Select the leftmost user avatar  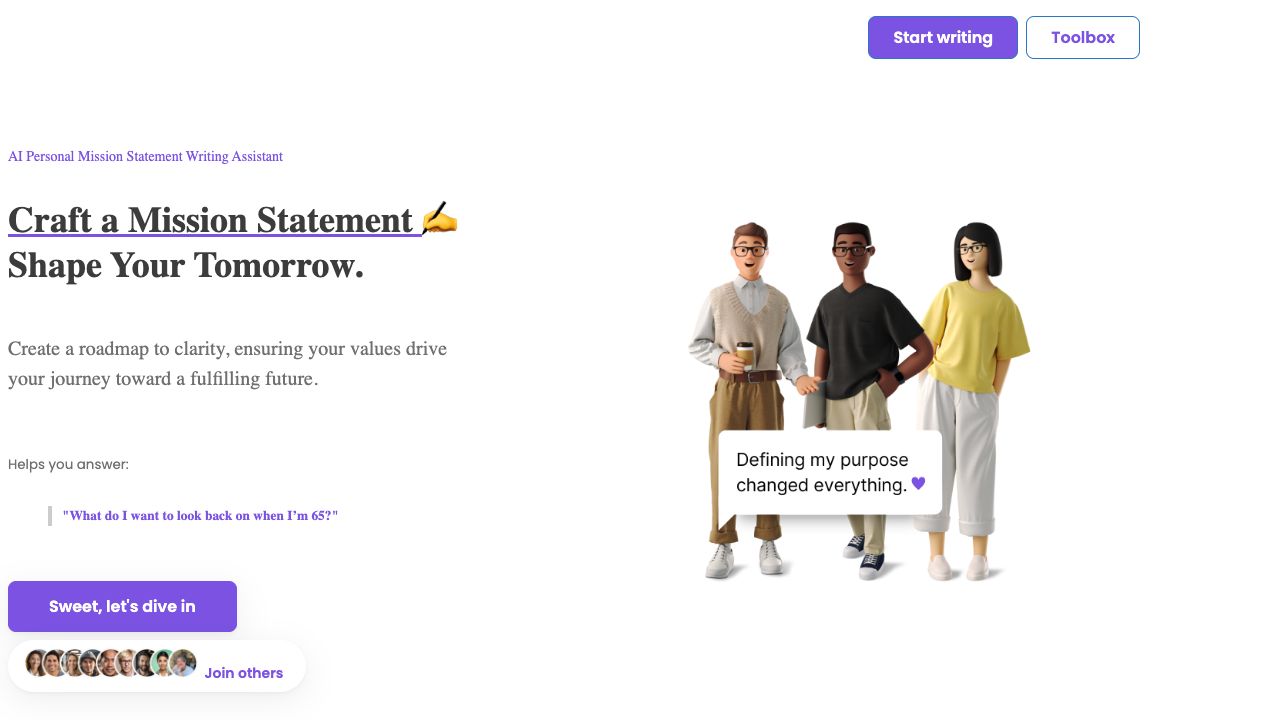click(x=37, y=663)
